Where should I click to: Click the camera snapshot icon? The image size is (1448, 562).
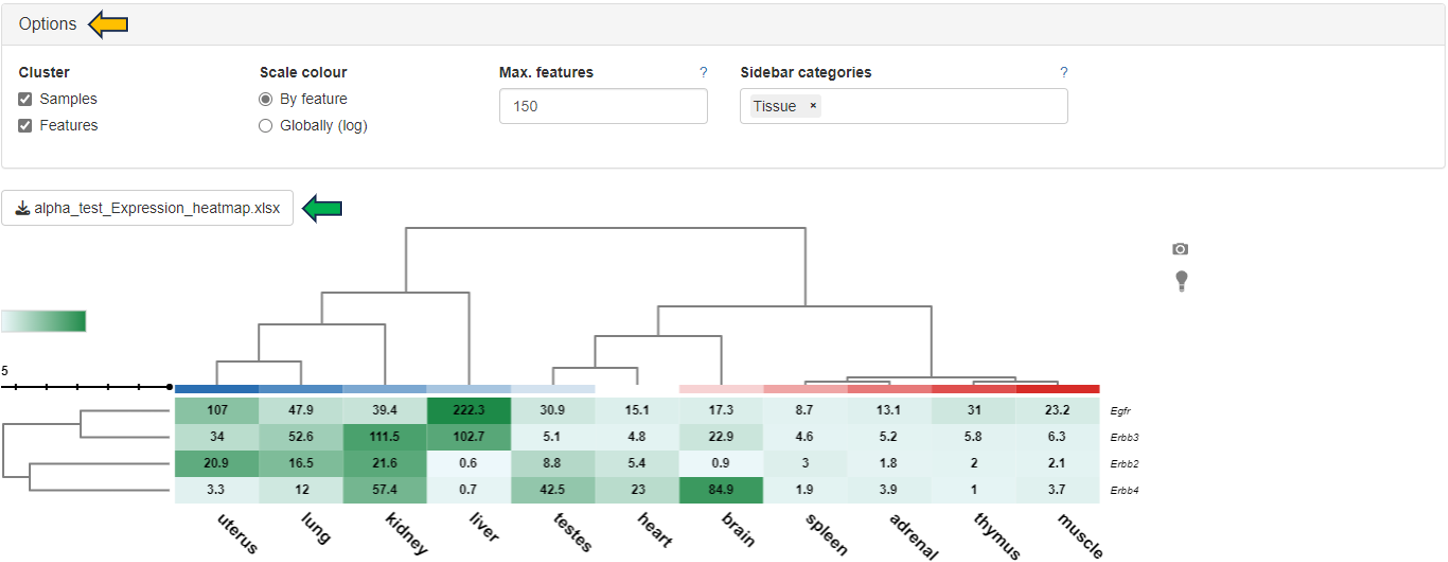click(x=1180, y=249)
